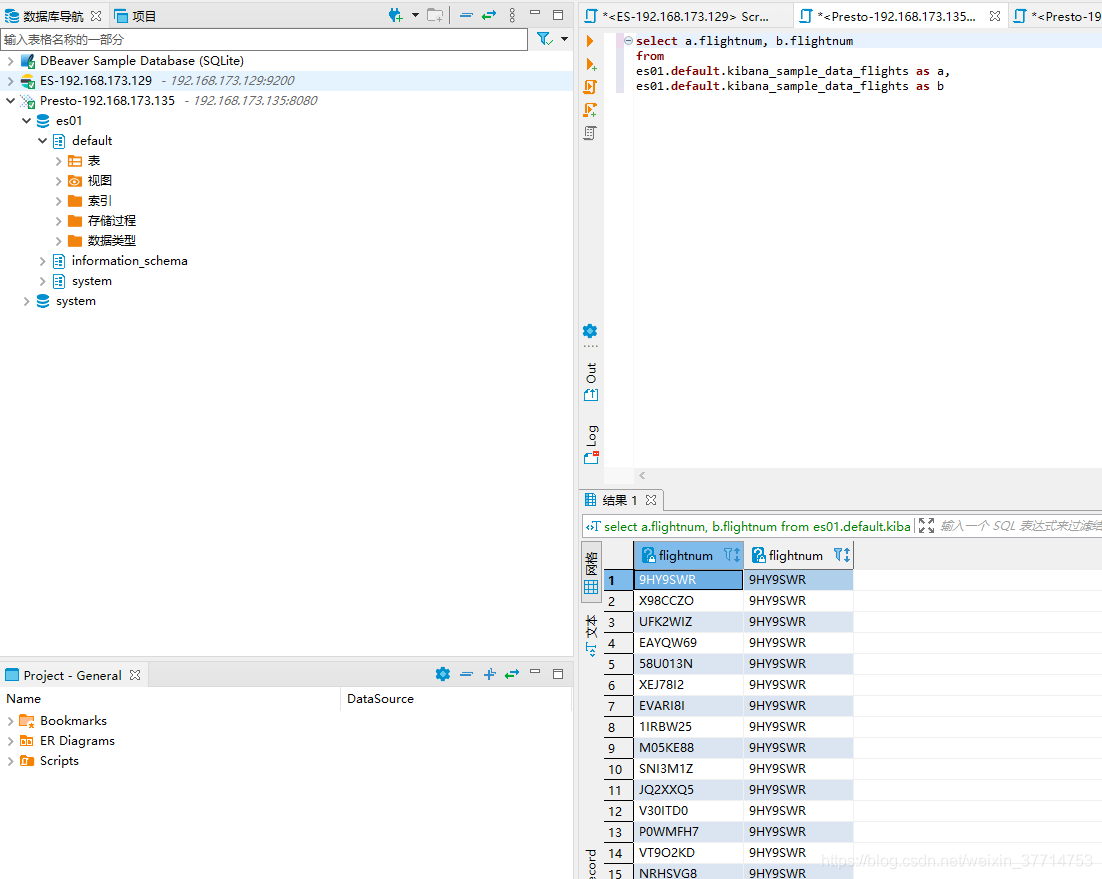Open the new connection dropdown arrow

pos(415,15)
